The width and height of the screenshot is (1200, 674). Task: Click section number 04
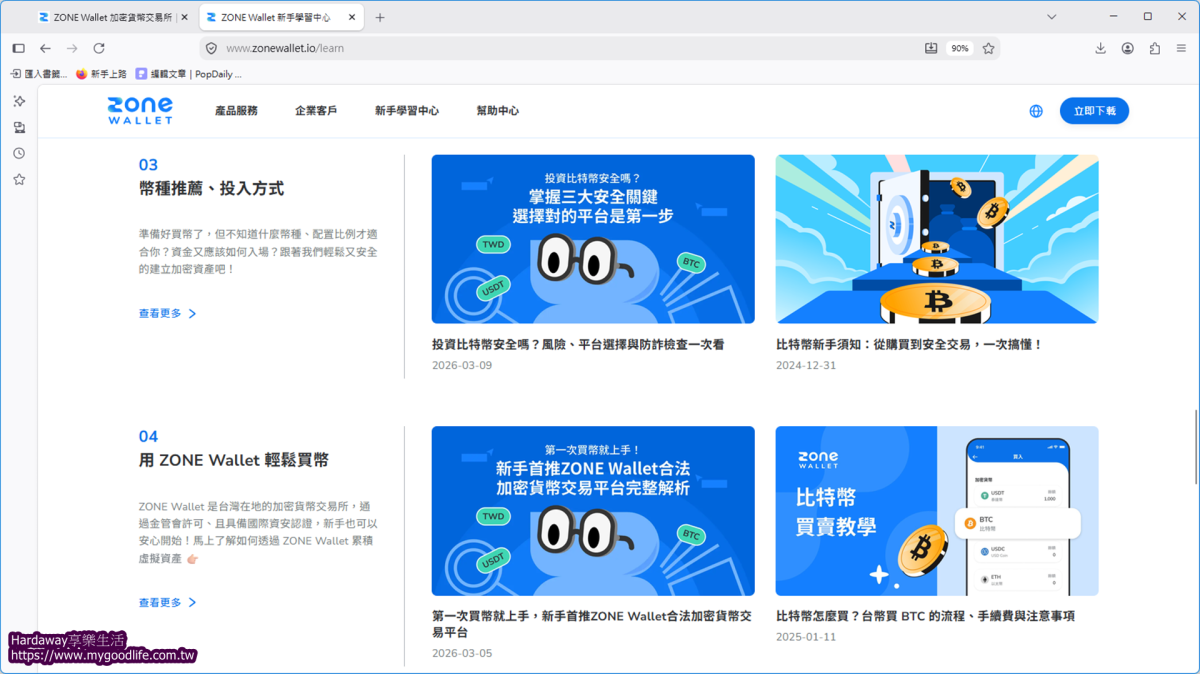click(x=148, y=437)
